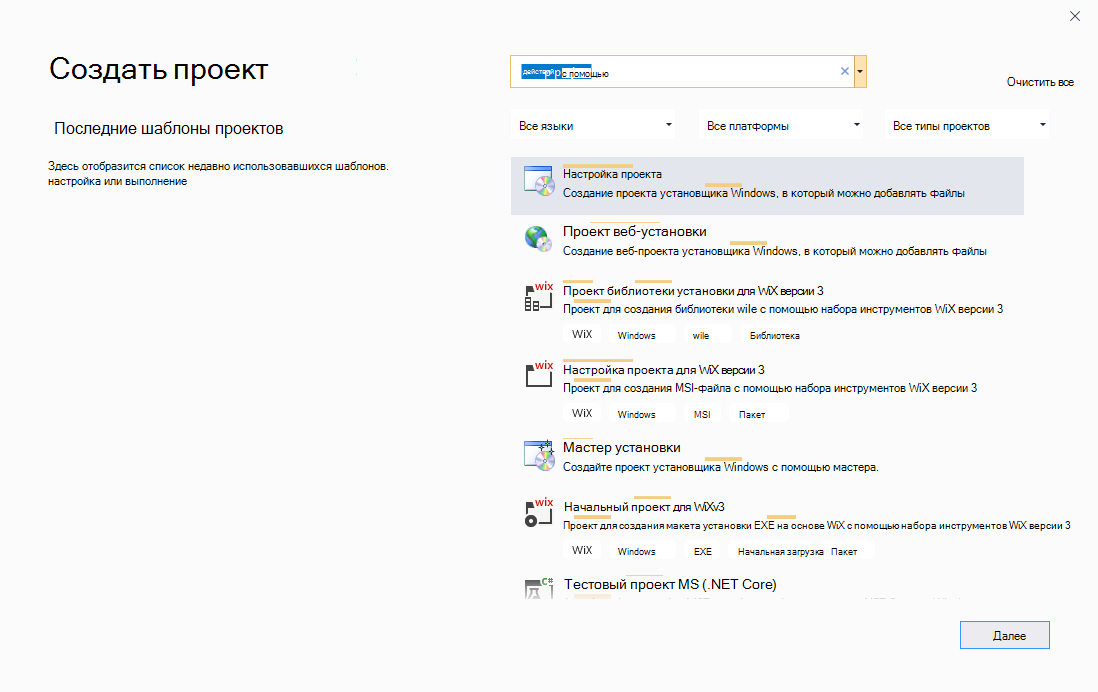Click the Очистить все link

pos(1040,82)
